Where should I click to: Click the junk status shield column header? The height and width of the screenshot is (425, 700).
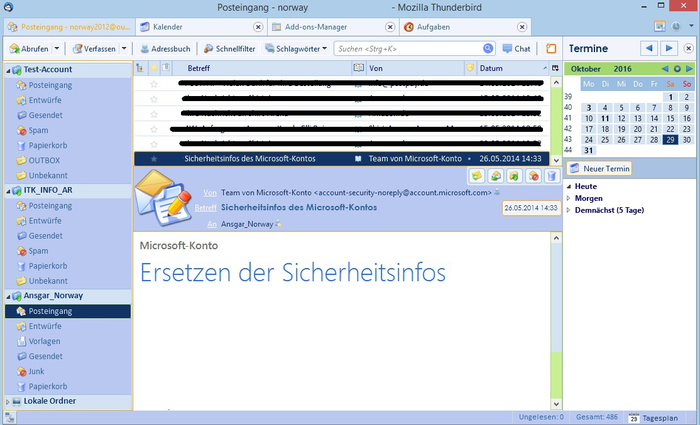click(470, 68)
